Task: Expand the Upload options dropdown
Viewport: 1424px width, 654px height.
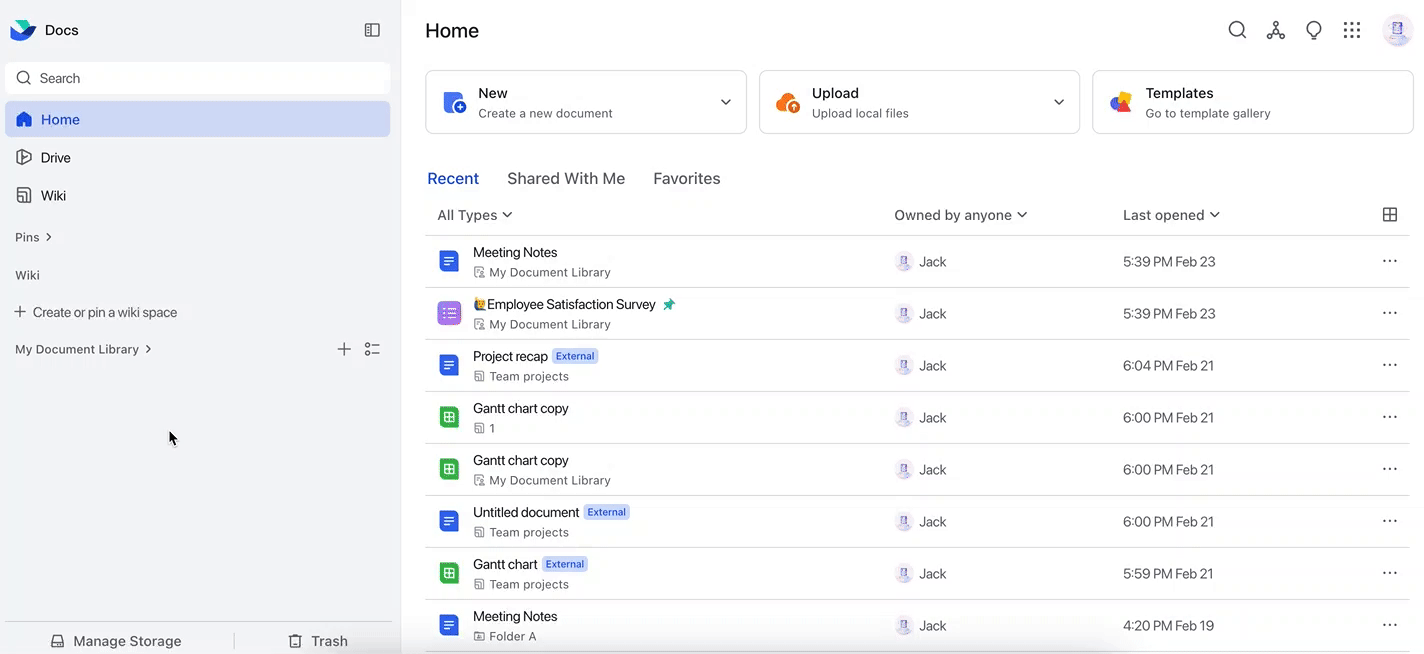Action: (1058, 101)
